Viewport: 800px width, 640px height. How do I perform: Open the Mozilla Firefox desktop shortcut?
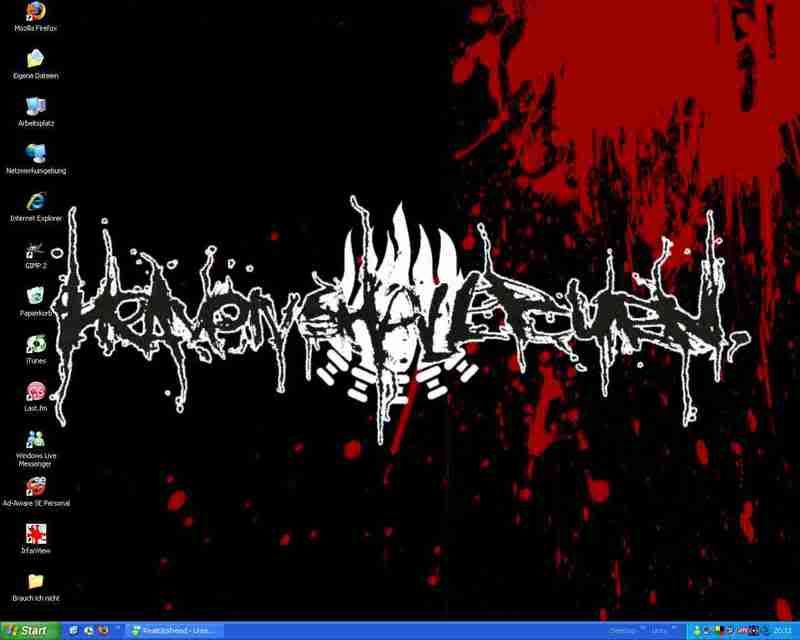pos(36,17)
